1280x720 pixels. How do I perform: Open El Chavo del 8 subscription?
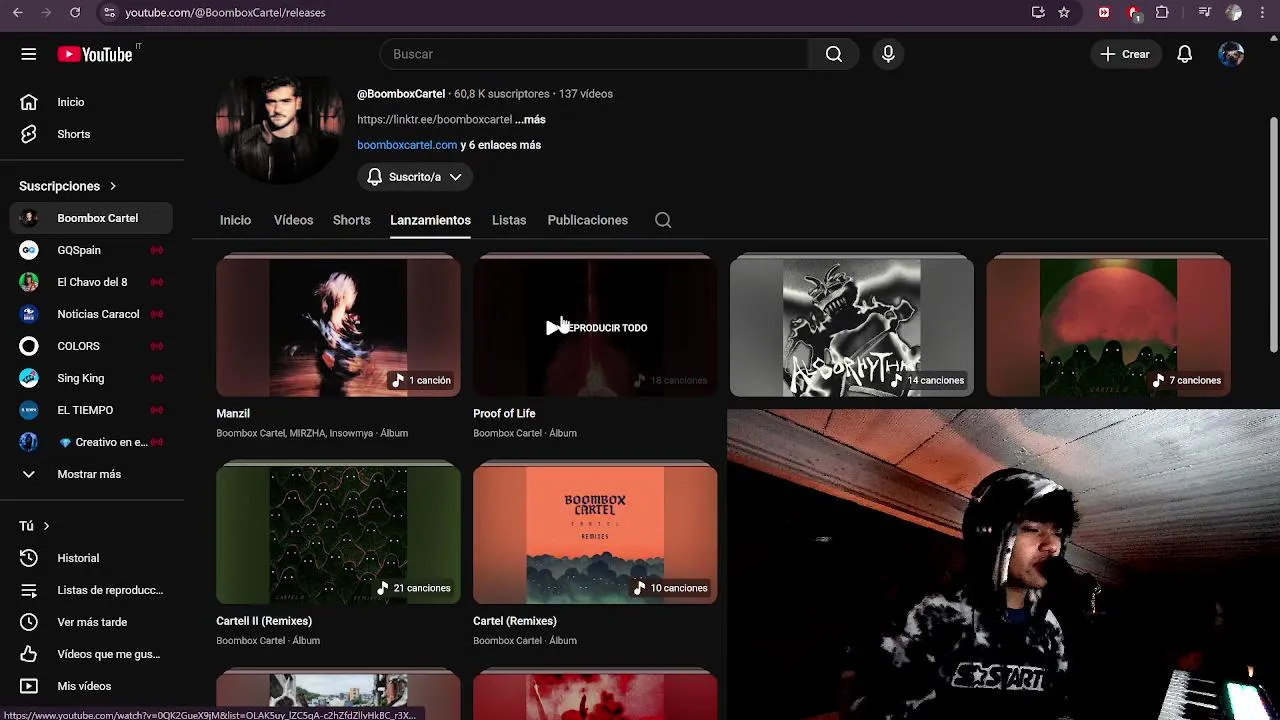[92, 282]
